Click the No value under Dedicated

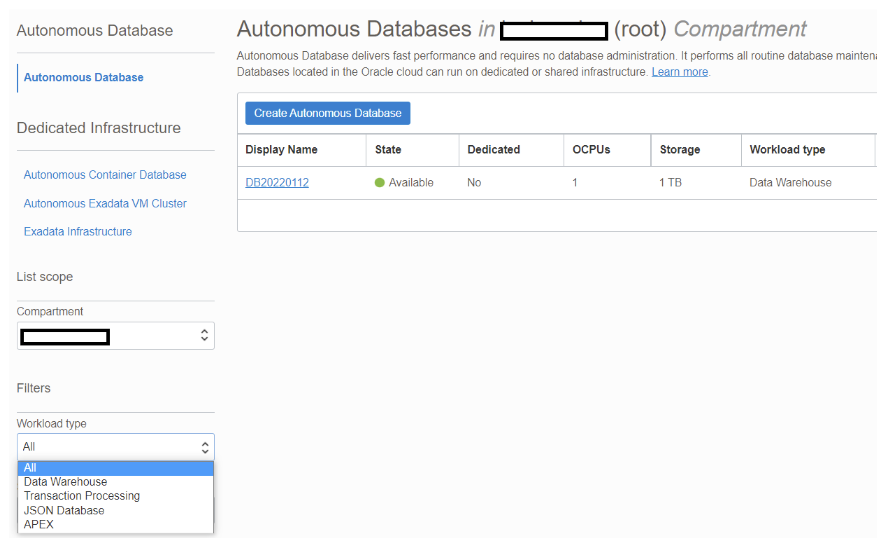coord(474,183)
